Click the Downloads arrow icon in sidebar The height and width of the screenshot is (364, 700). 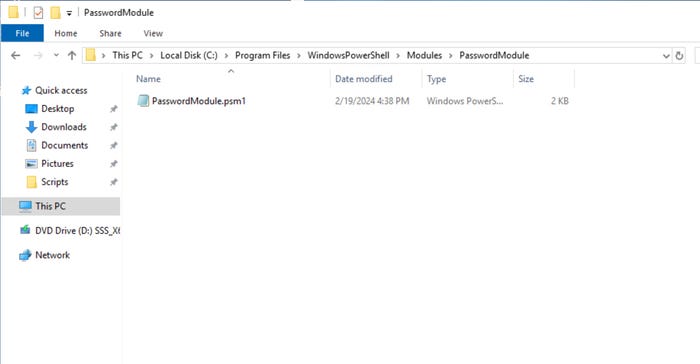click(31, 127)
